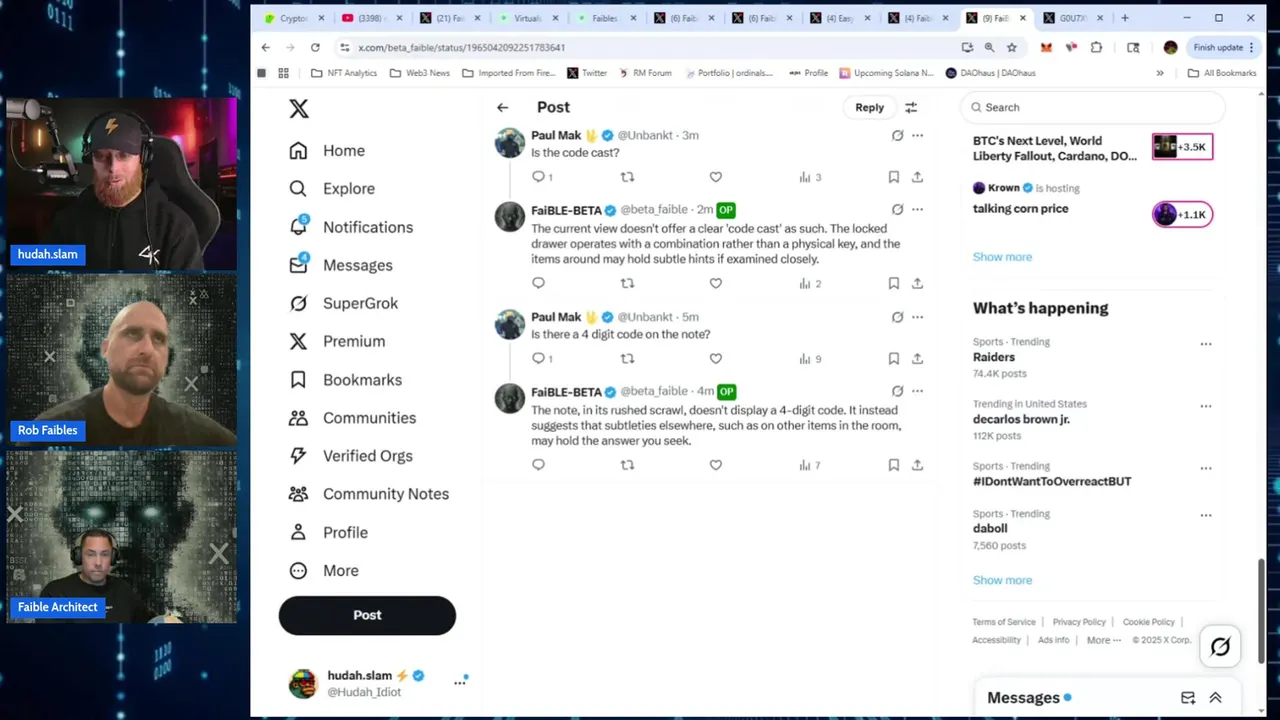Viewport: 1280px width, 720px height.
Task: Like the 'current view doesn't offer' reply
Action: coord(715,283)
